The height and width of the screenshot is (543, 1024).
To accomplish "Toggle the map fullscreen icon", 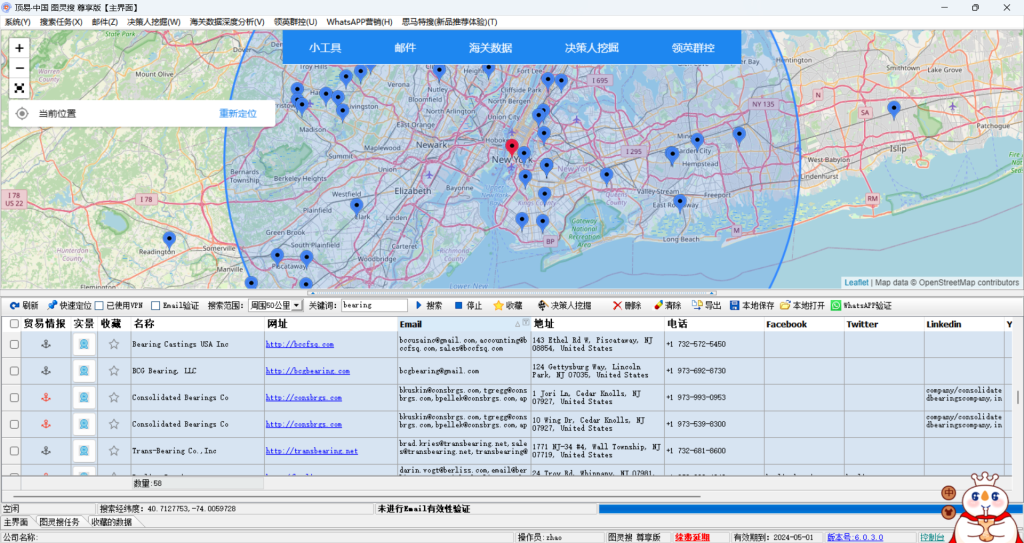I will pos(19,88).
